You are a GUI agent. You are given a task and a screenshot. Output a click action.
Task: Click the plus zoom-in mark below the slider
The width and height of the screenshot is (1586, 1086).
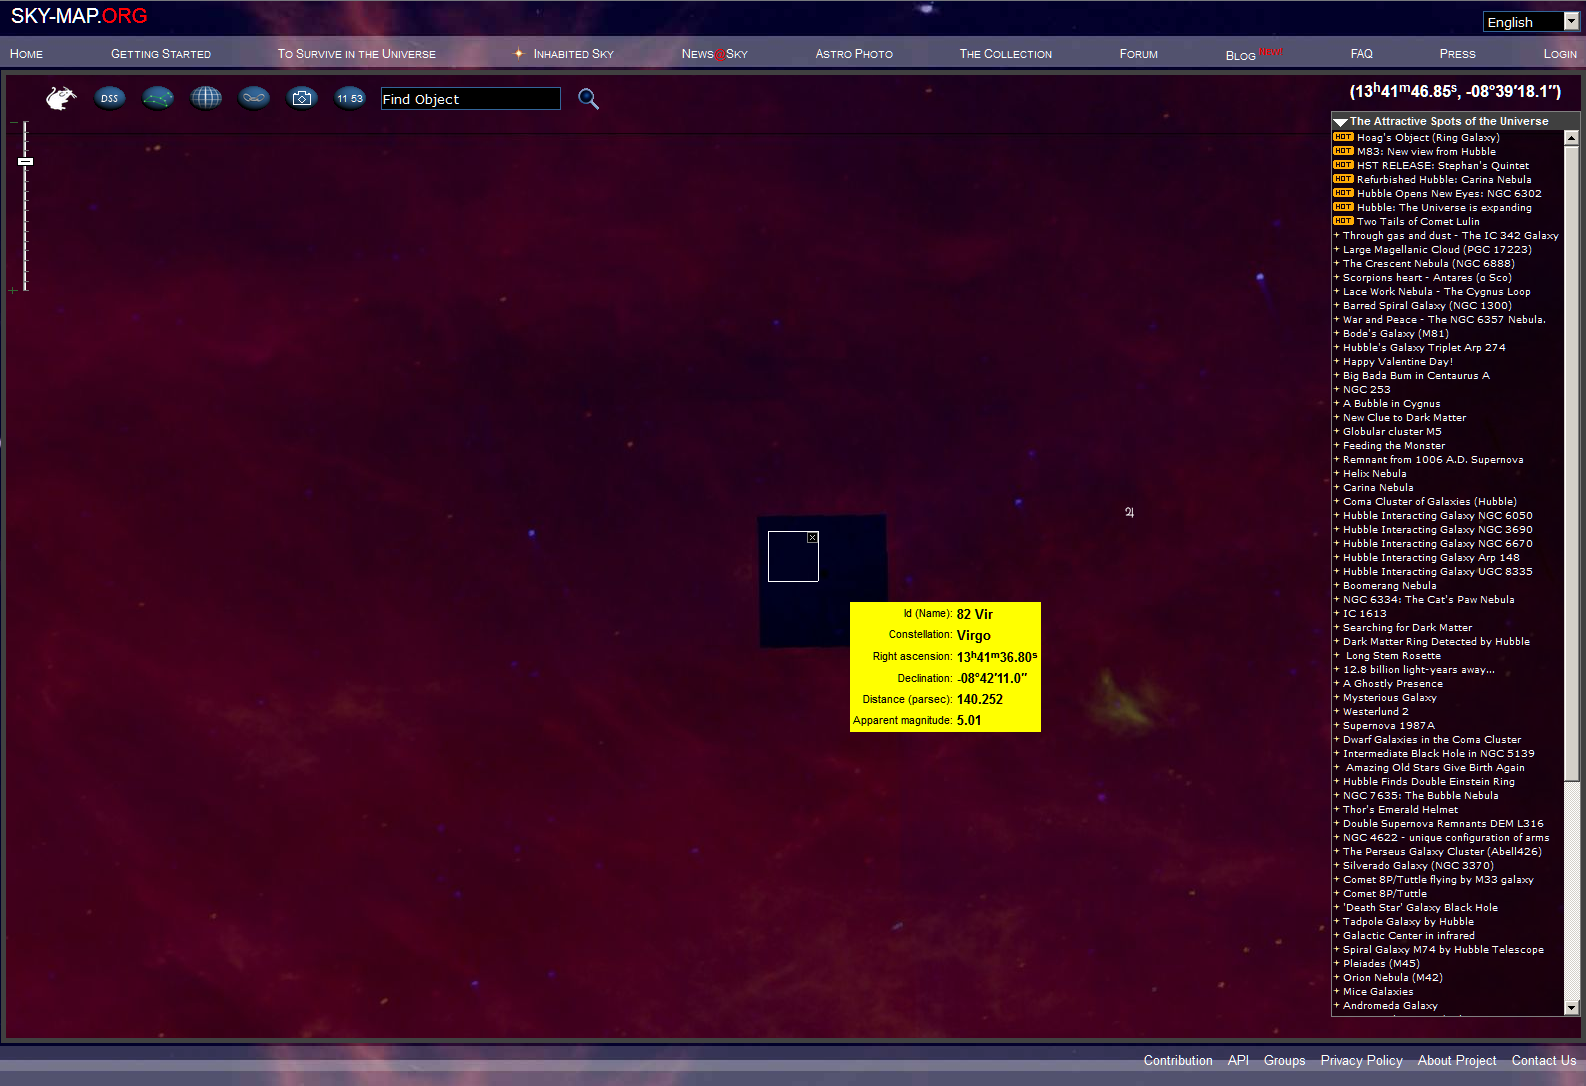[13, 291]
